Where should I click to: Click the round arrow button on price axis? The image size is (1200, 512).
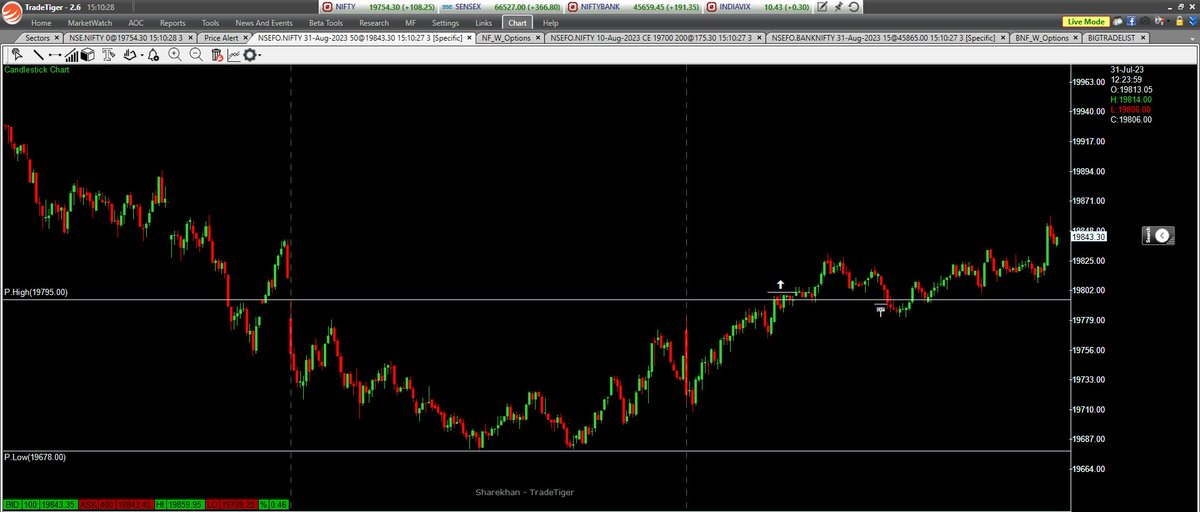(x=1162, y=236)
